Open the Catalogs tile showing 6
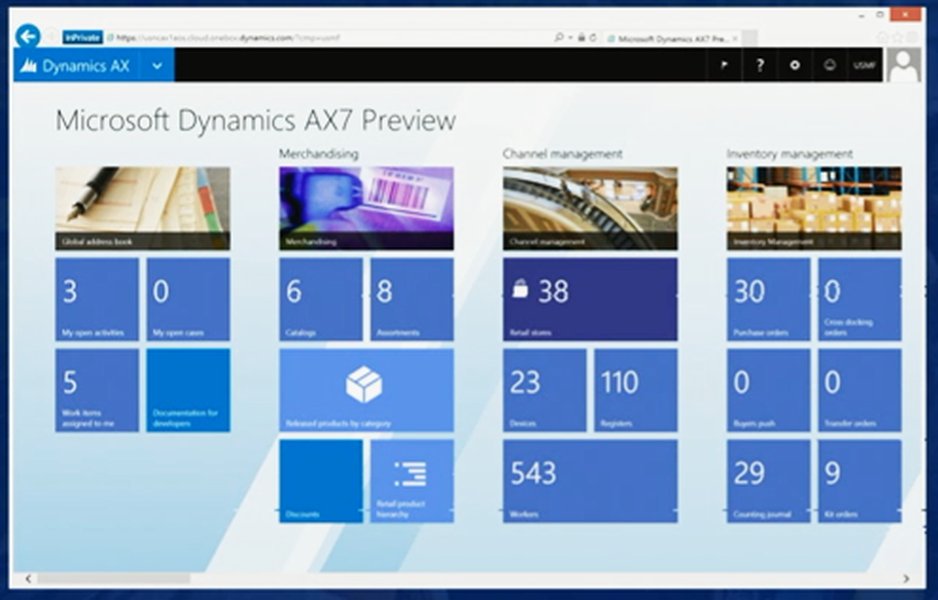Screen dimensions: 938x600 [321, 299]
